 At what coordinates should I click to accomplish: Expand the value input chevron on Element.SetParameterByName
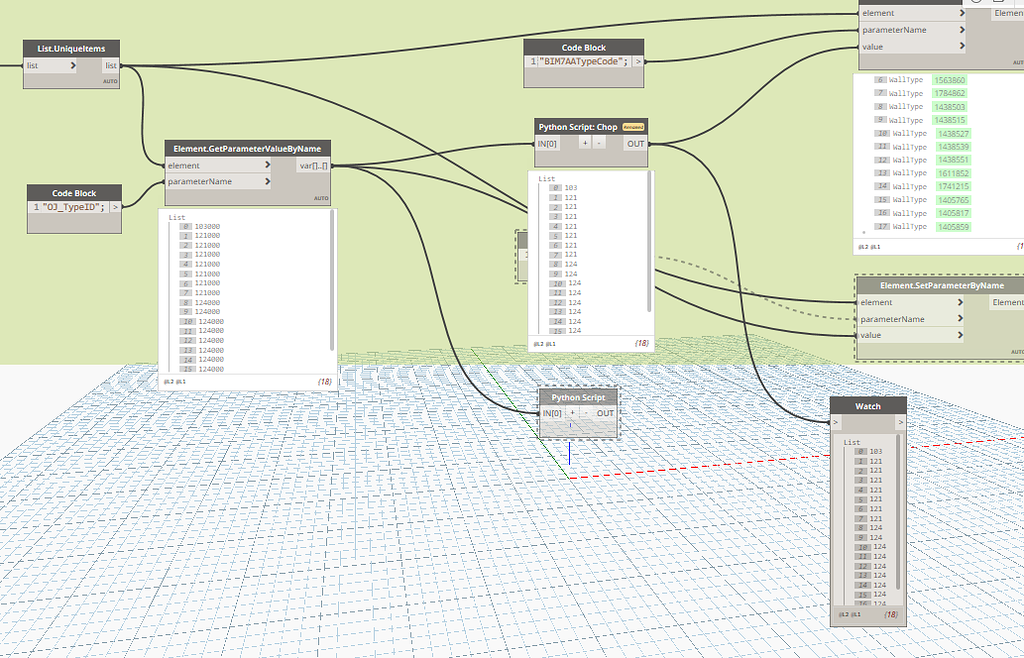(x=962, y=335)
